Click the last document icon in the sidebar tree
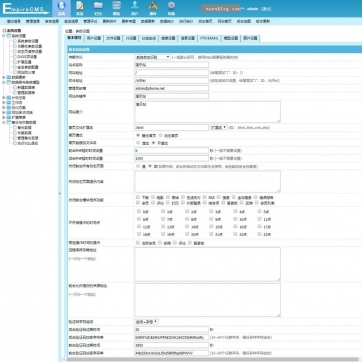 15,143
